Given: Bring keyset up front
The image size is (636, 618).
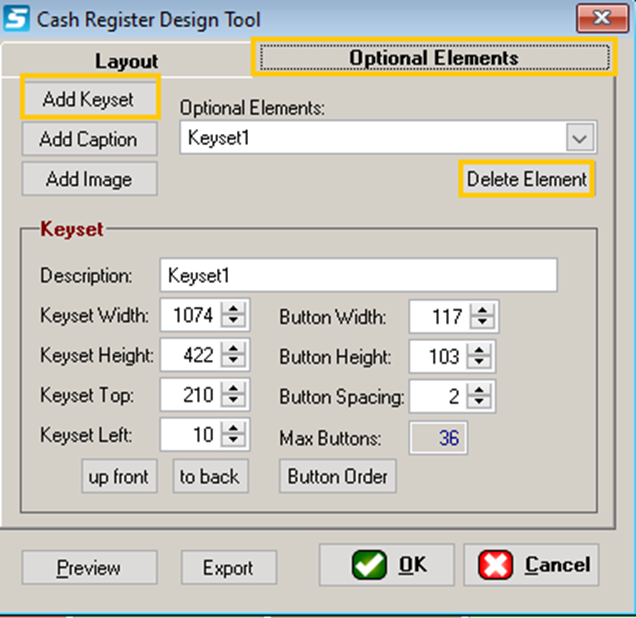Looking at the screenshot, I should pos(119,477).
